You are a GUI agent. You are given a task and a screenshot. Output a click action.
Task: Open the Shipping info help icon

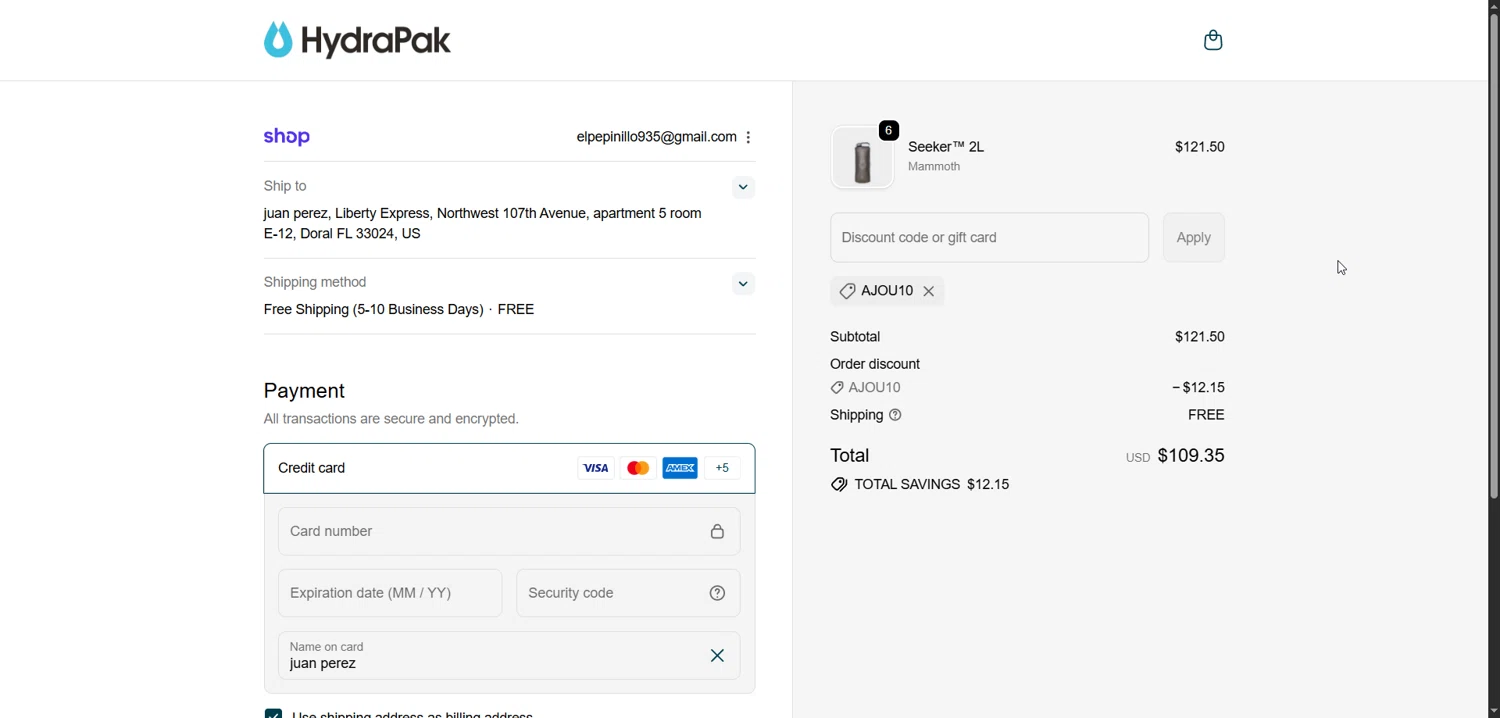896,415
